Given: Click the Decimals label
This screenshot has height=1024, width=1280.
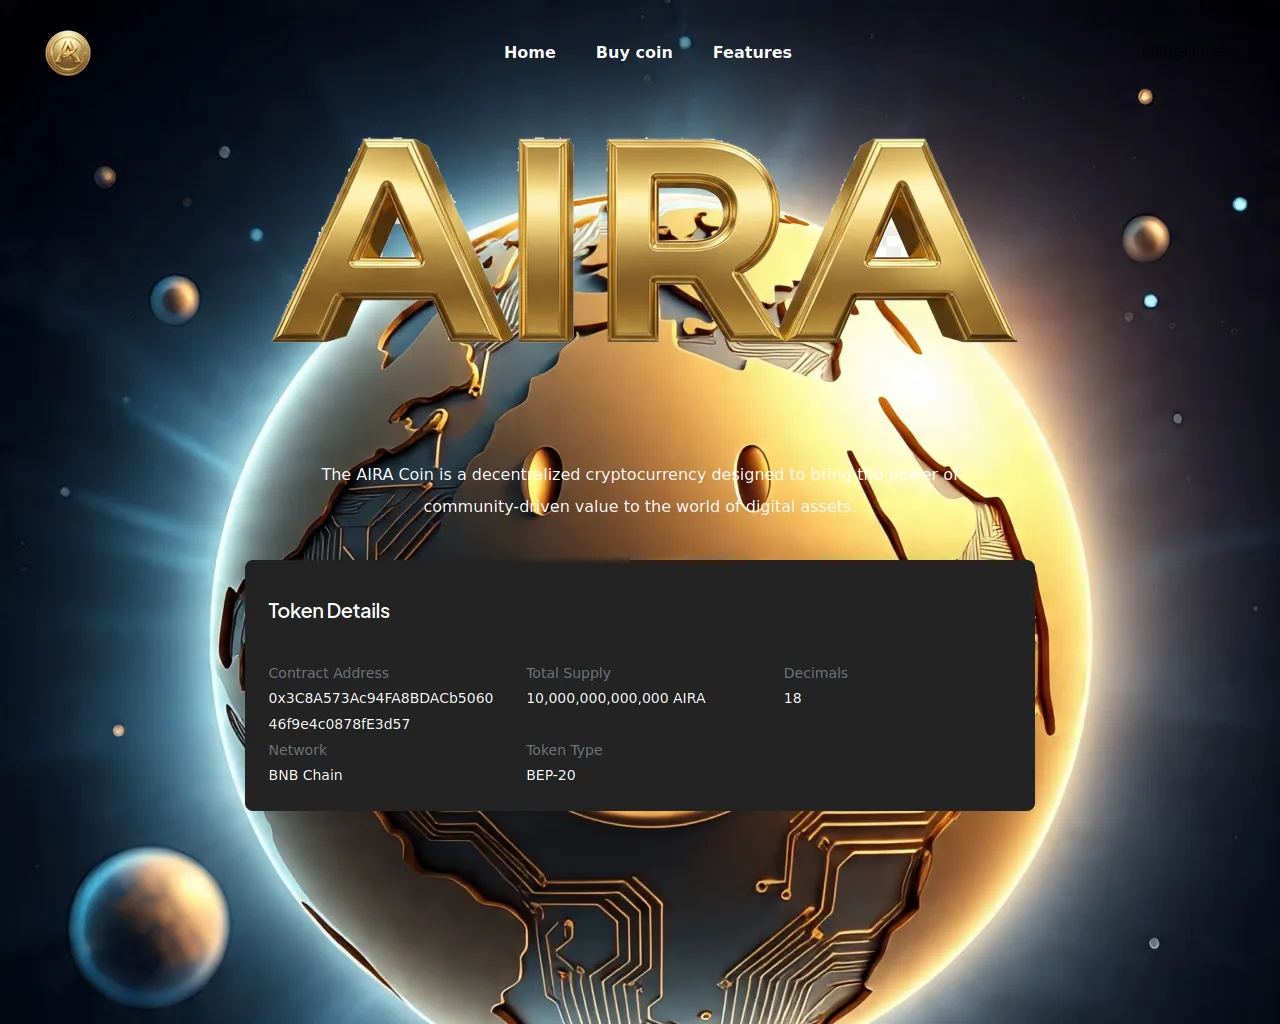Looking at the screenshot, I should [815, 673].
